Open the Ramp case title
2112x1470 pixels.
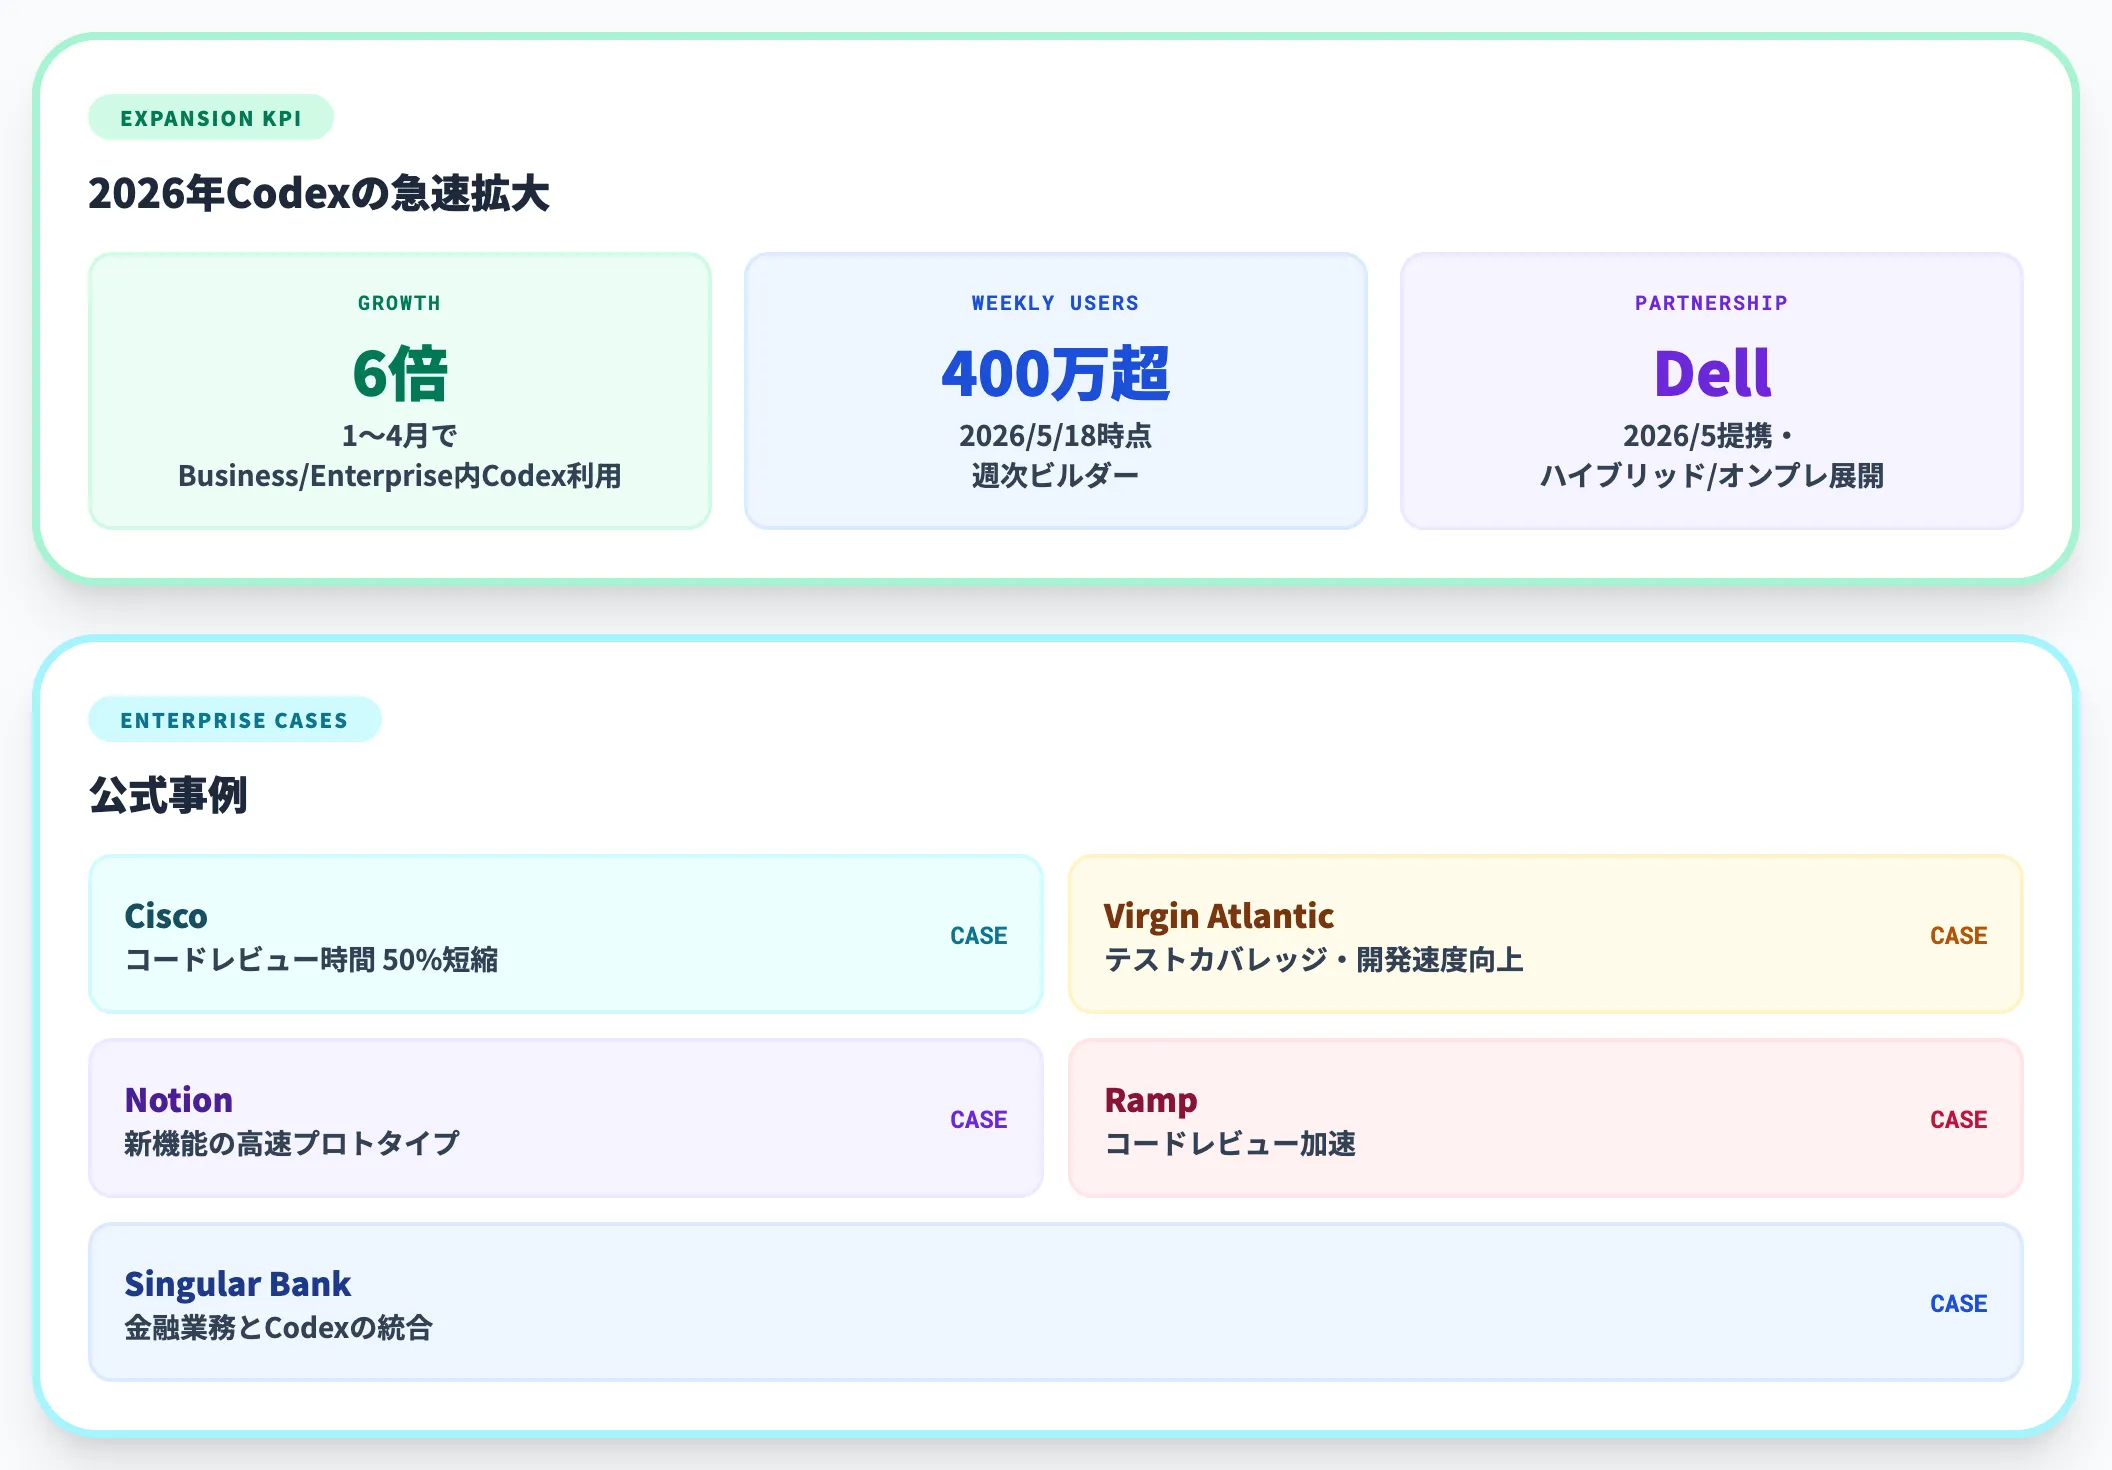pyautogui.click(x=1151, y=1101)
